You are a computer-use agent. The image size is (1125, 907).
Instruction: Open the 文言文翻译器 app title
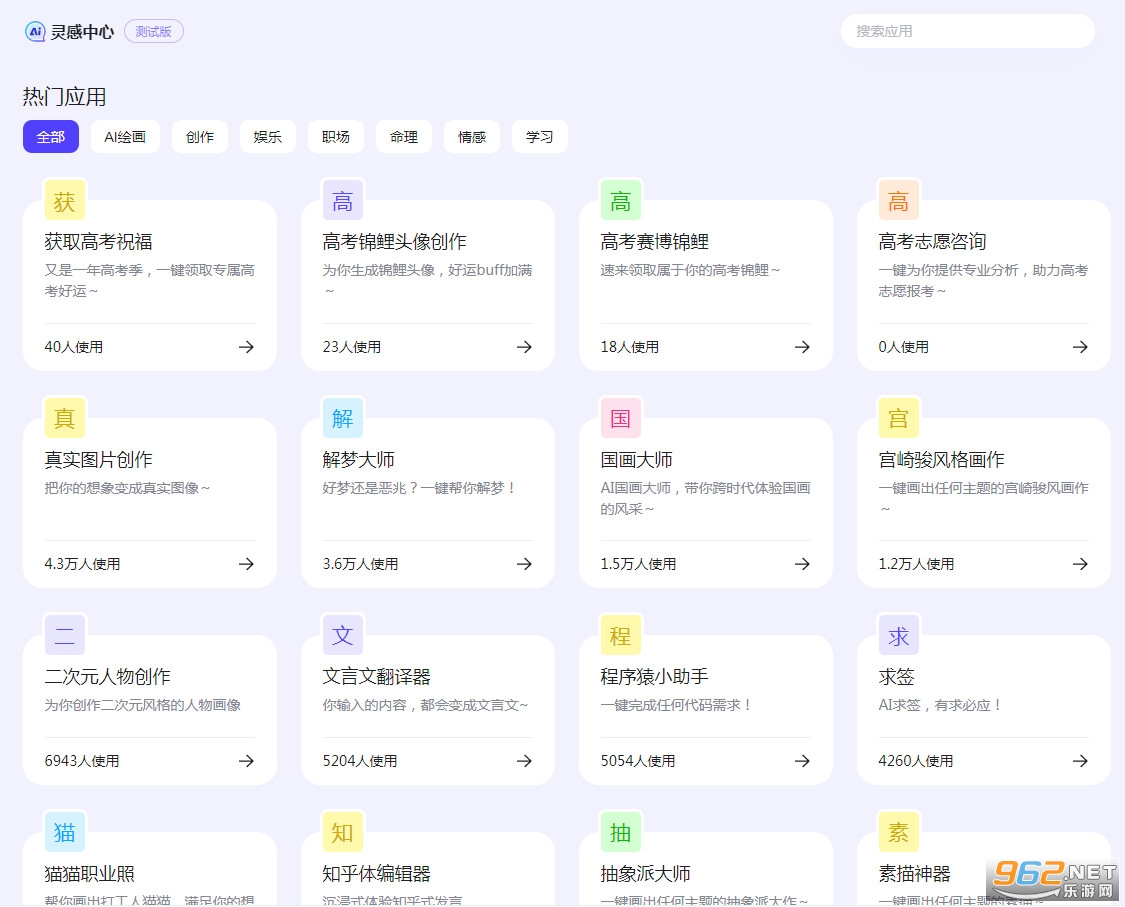pos(377,676)
